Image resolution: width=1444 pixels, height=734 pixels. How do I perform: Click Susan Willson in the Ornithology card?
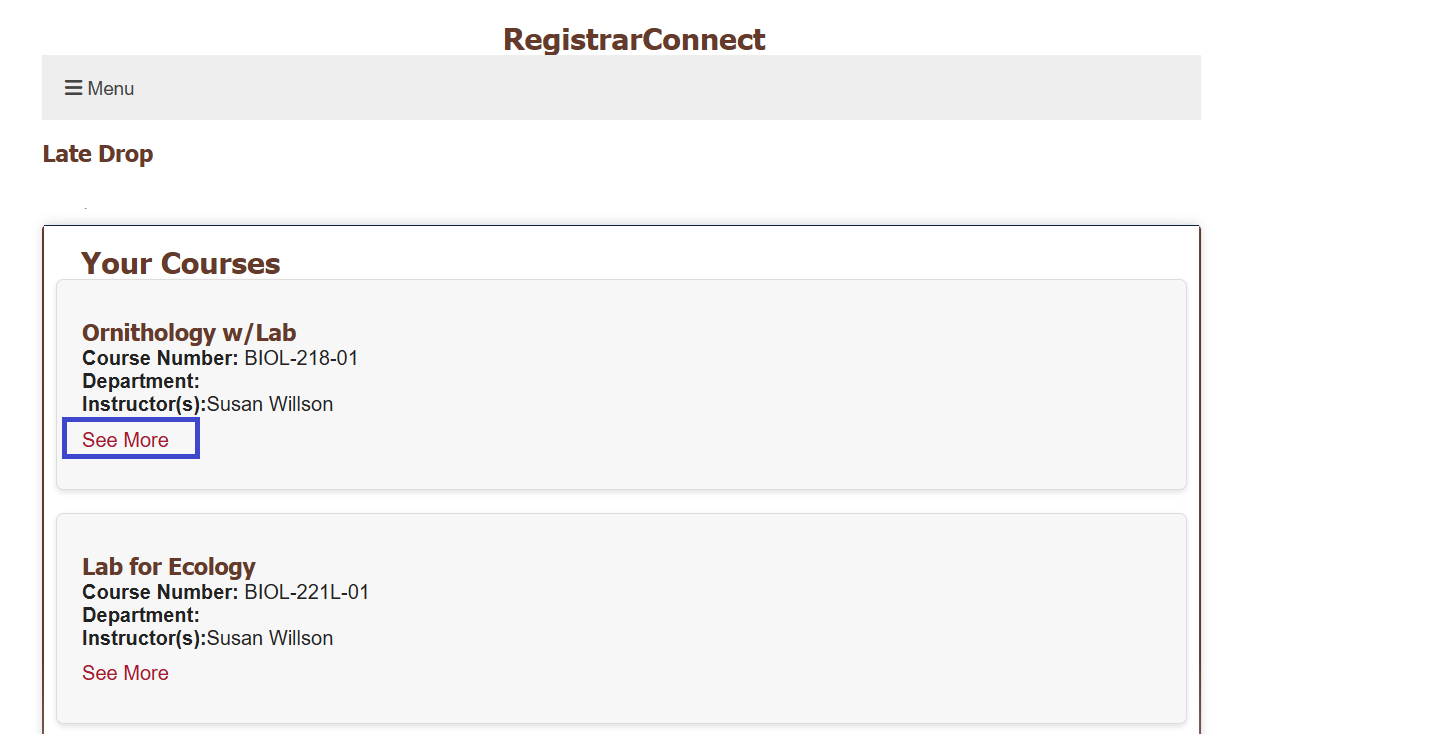click(x=270, y=404)
